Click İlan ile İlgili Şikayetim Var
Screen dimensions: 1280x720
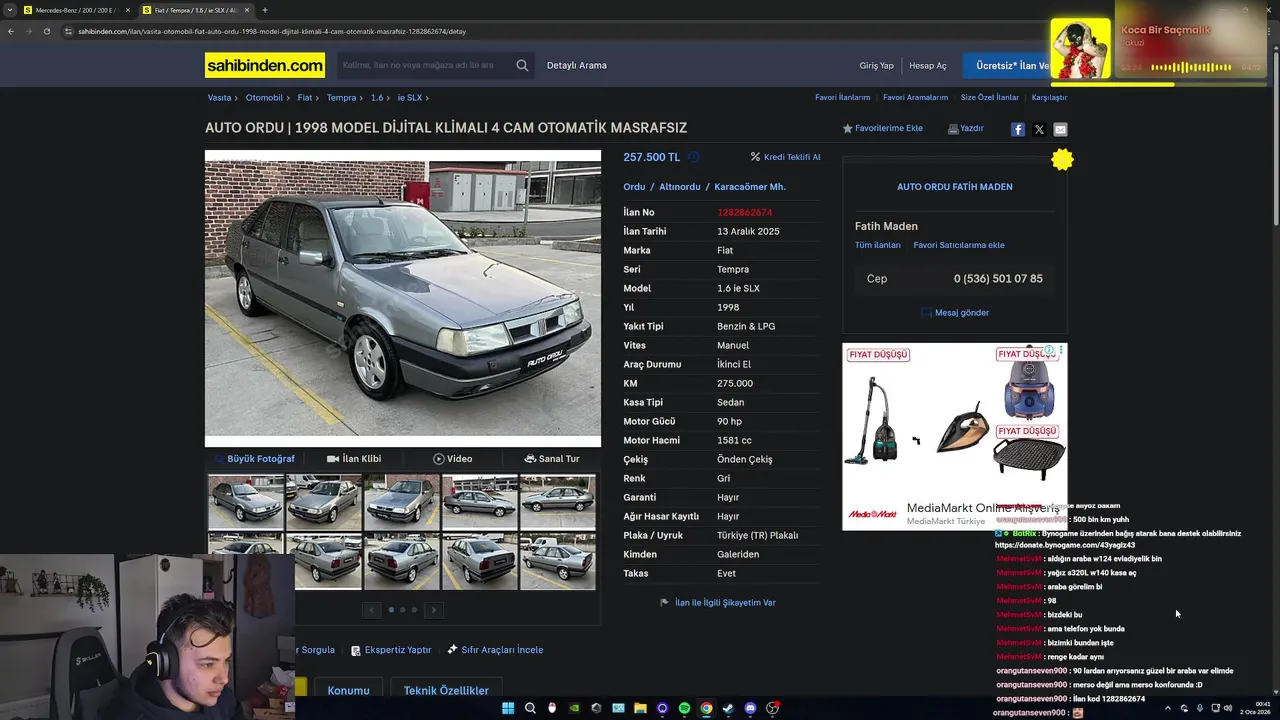click(718, 602)
